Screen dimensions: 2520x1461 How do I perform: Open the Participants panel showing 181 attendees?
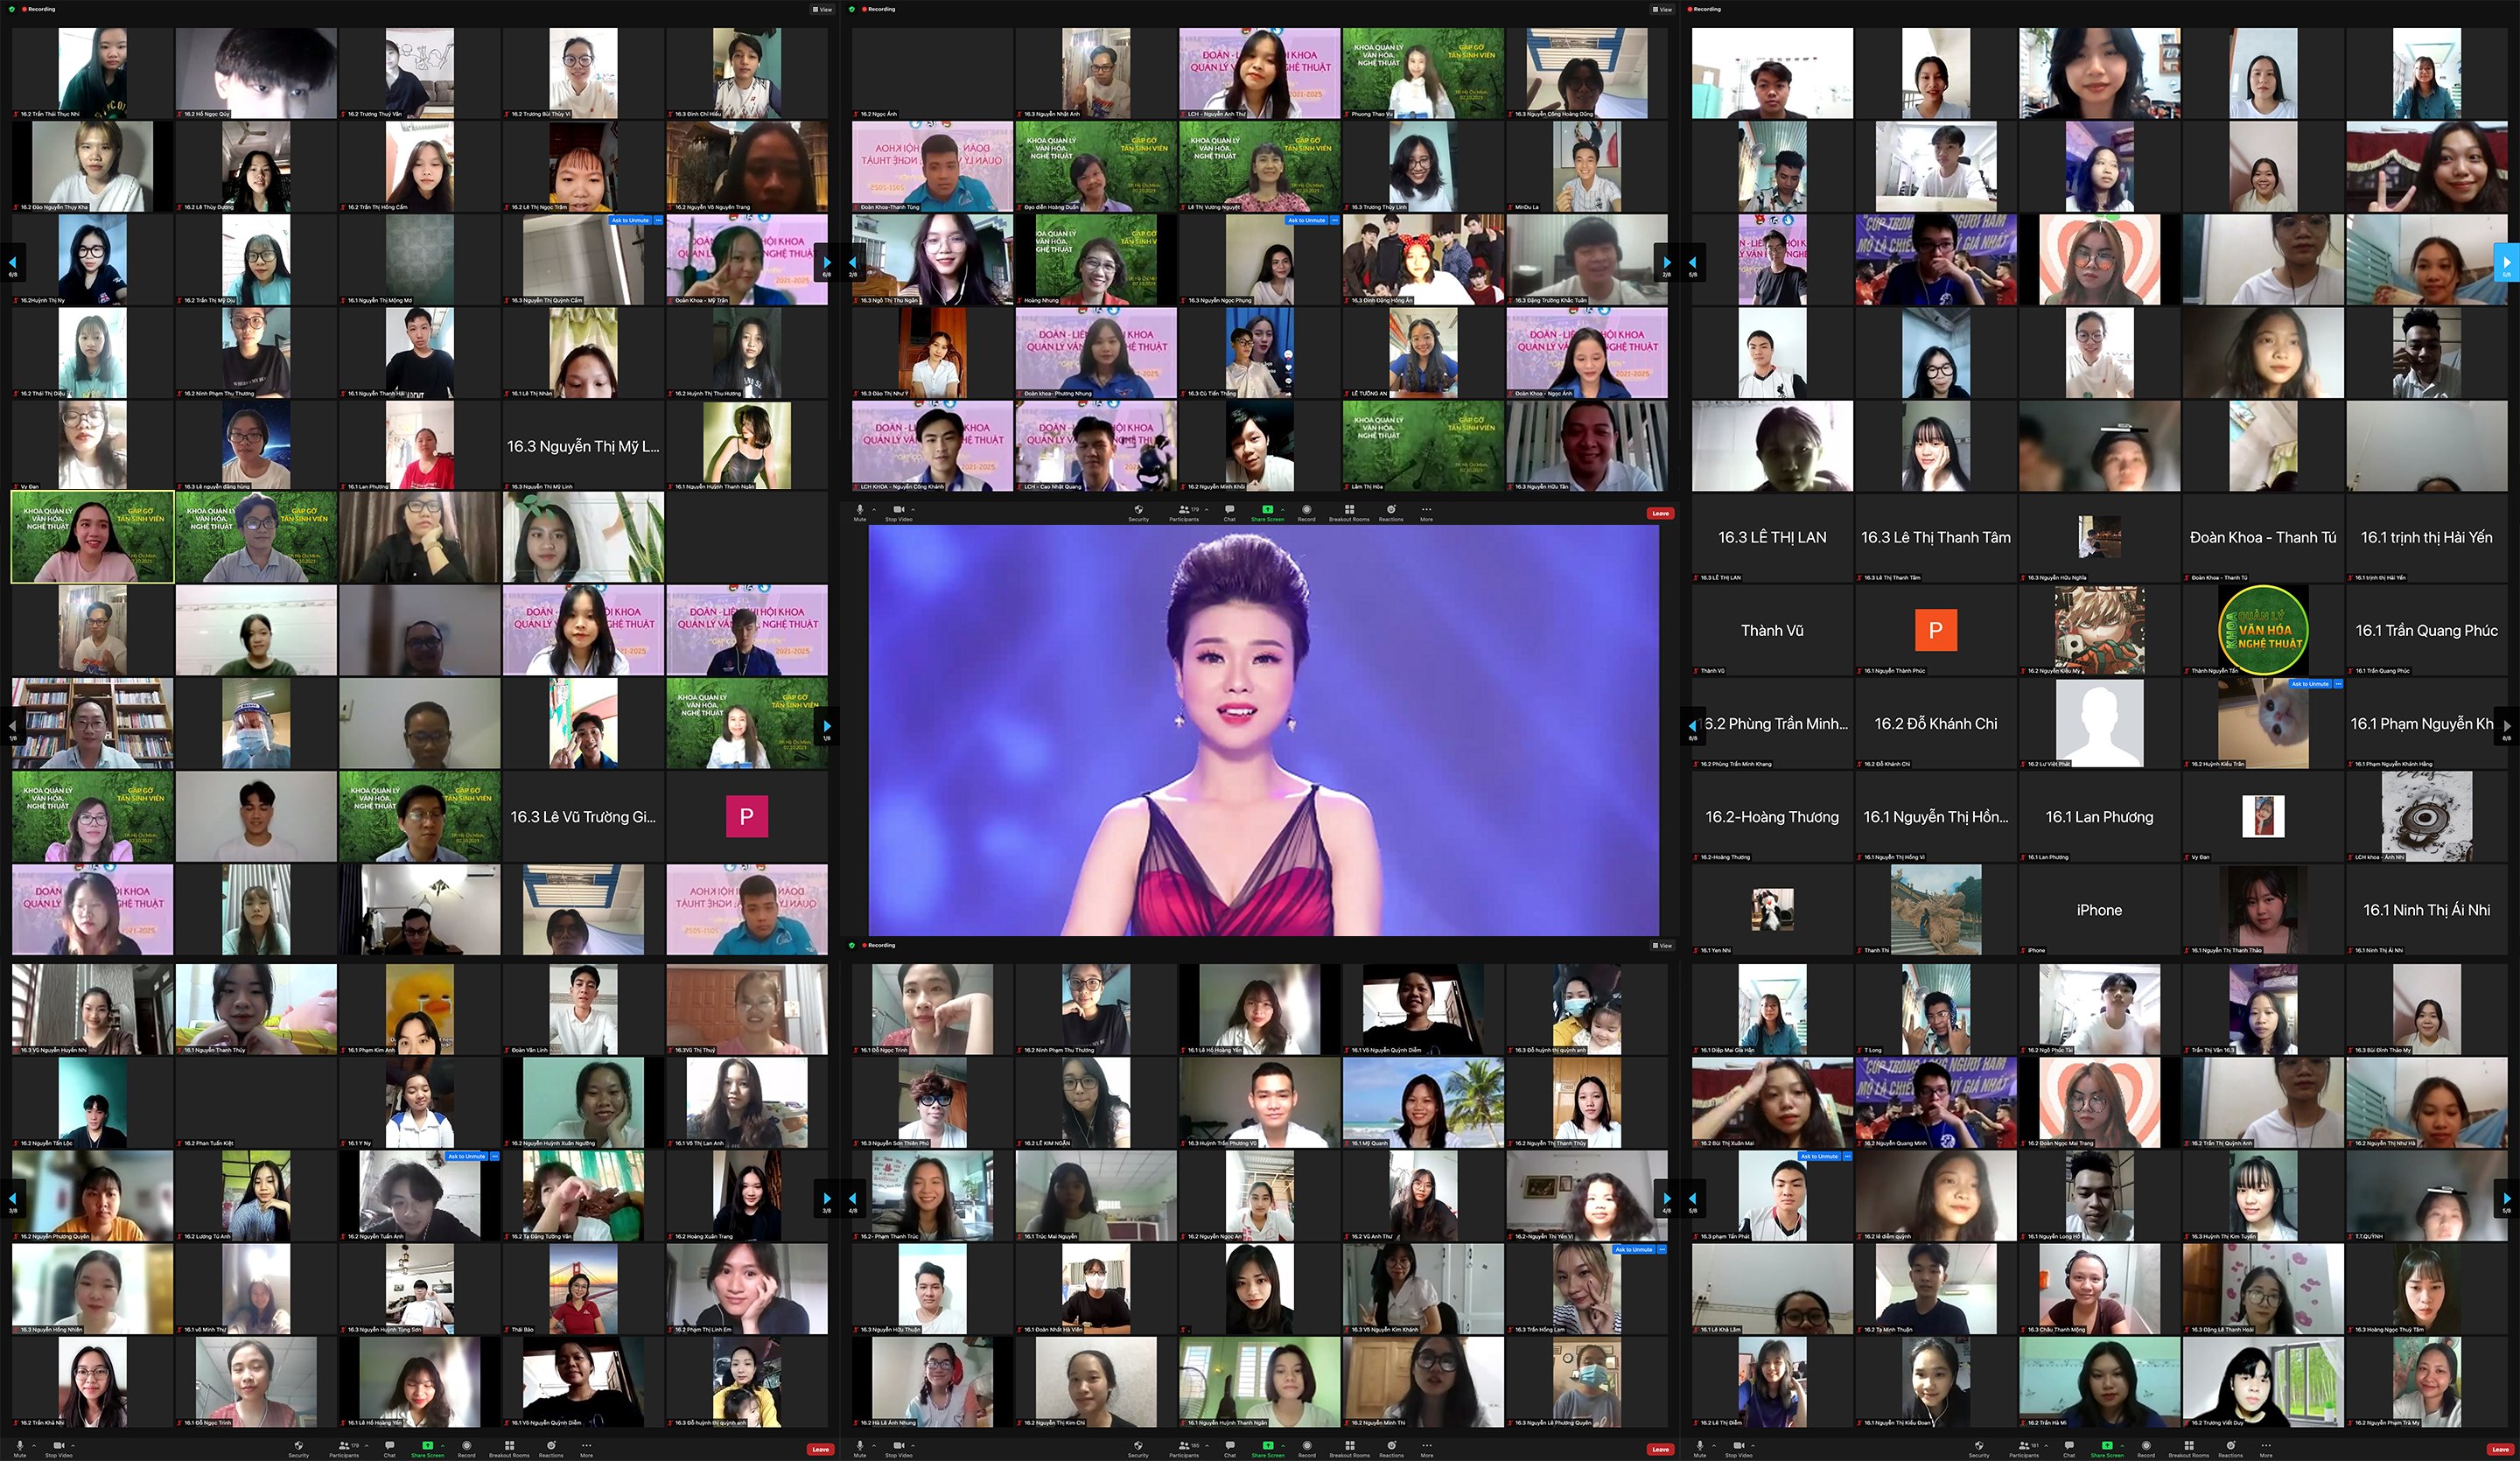point(2024,1447)
